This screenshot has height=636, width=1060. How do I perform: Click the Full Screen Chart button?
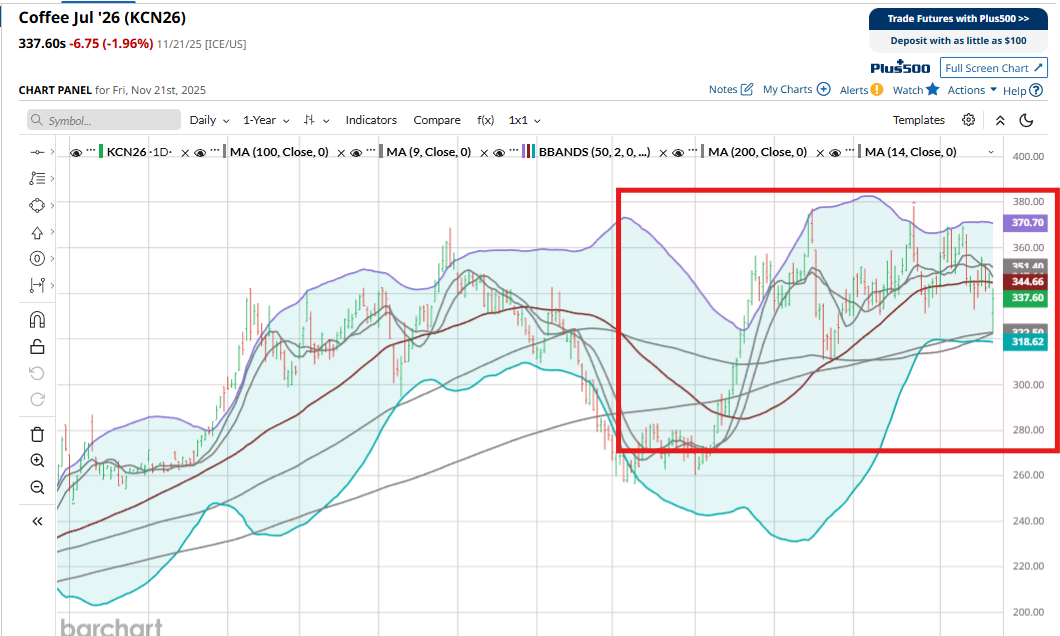coord(993,68)
